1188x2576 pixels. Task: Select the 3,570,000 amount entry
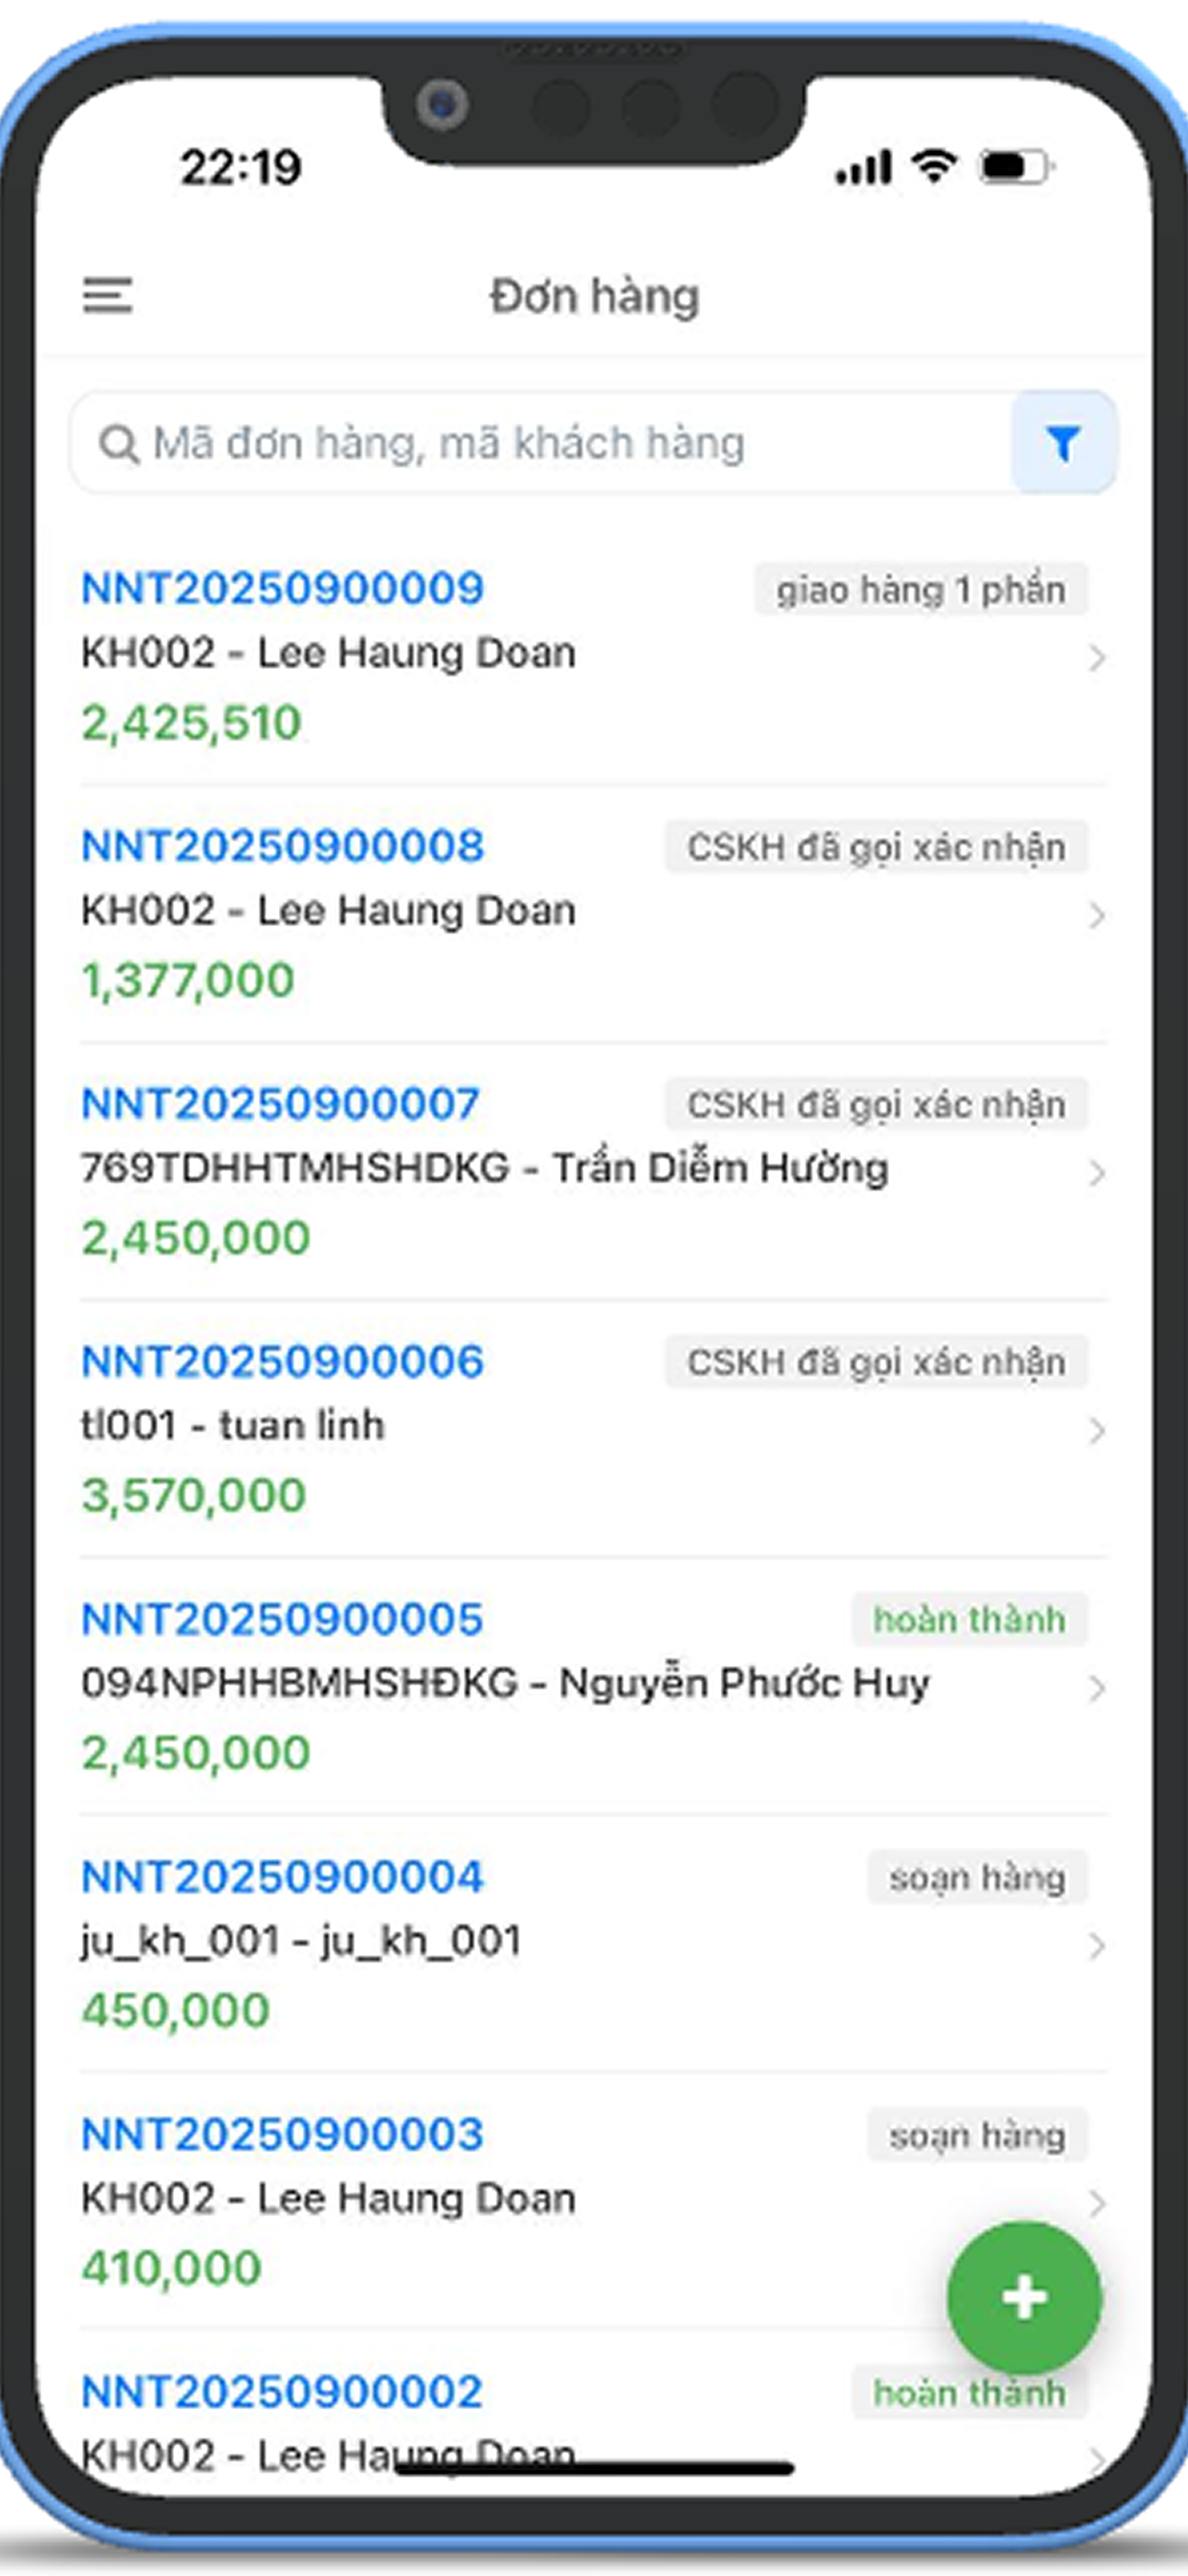pyautogui.click(x=194, y=1496)
